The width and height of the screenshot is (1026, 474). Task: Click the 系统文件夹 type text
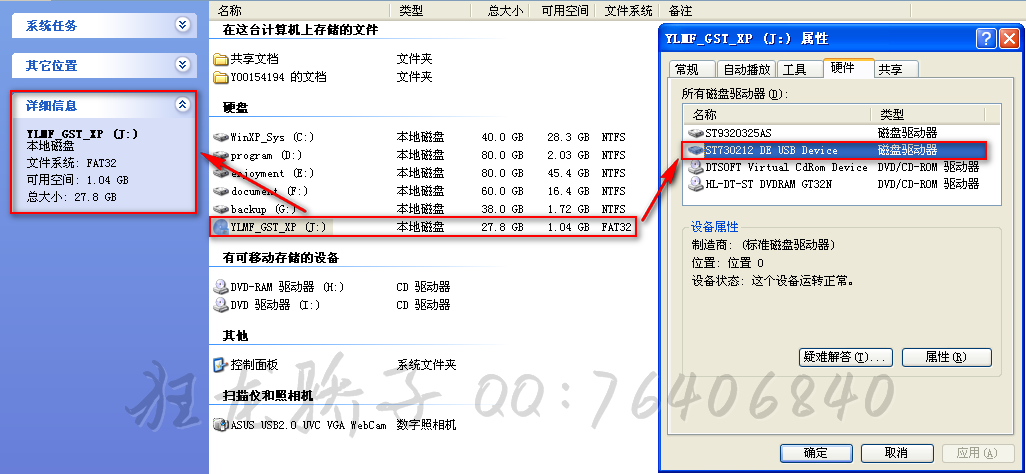427,365
